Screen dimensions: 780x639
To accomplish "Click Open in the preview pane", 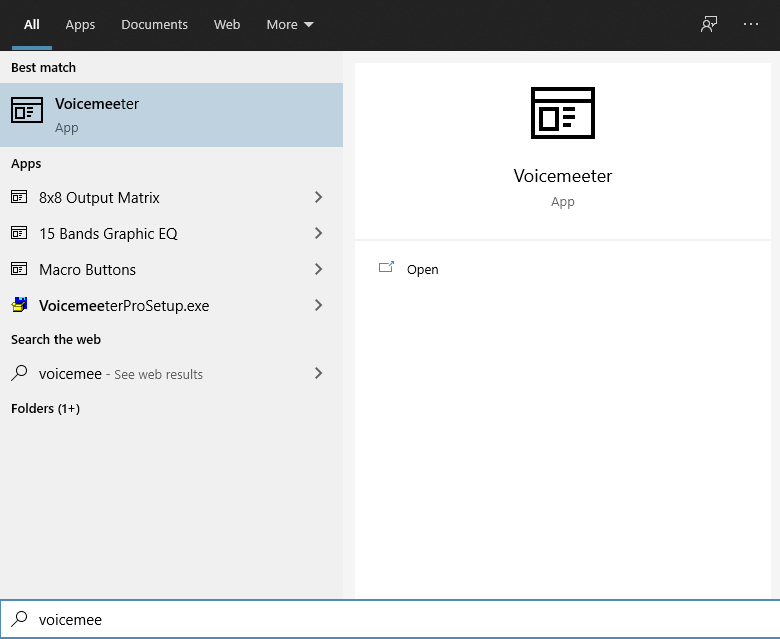I will pyautogui.click(x=422, y=270).
